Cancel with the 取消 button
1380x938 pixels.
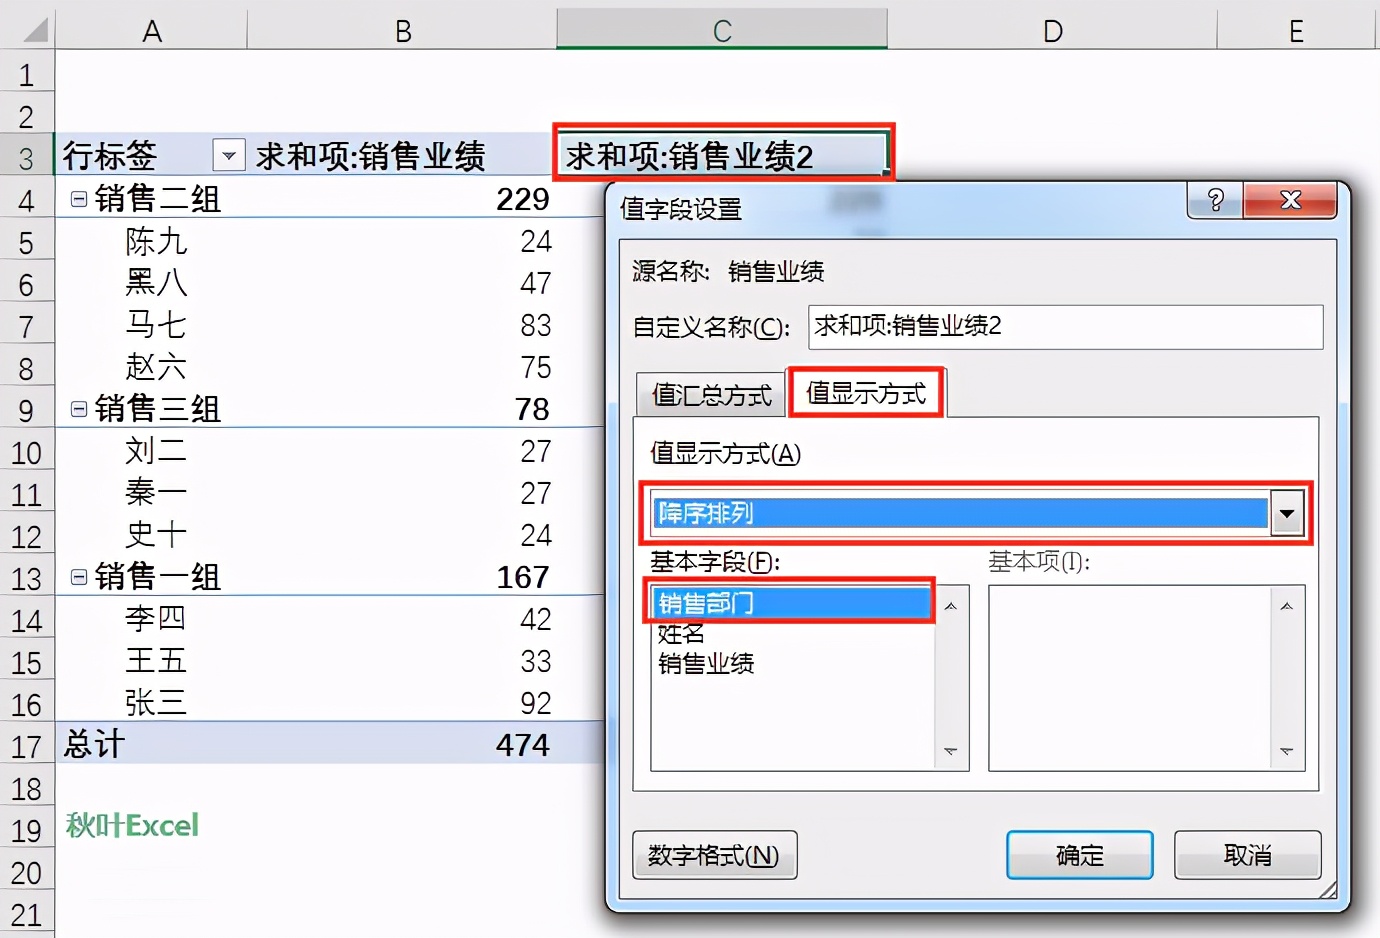pos(1247,855)
